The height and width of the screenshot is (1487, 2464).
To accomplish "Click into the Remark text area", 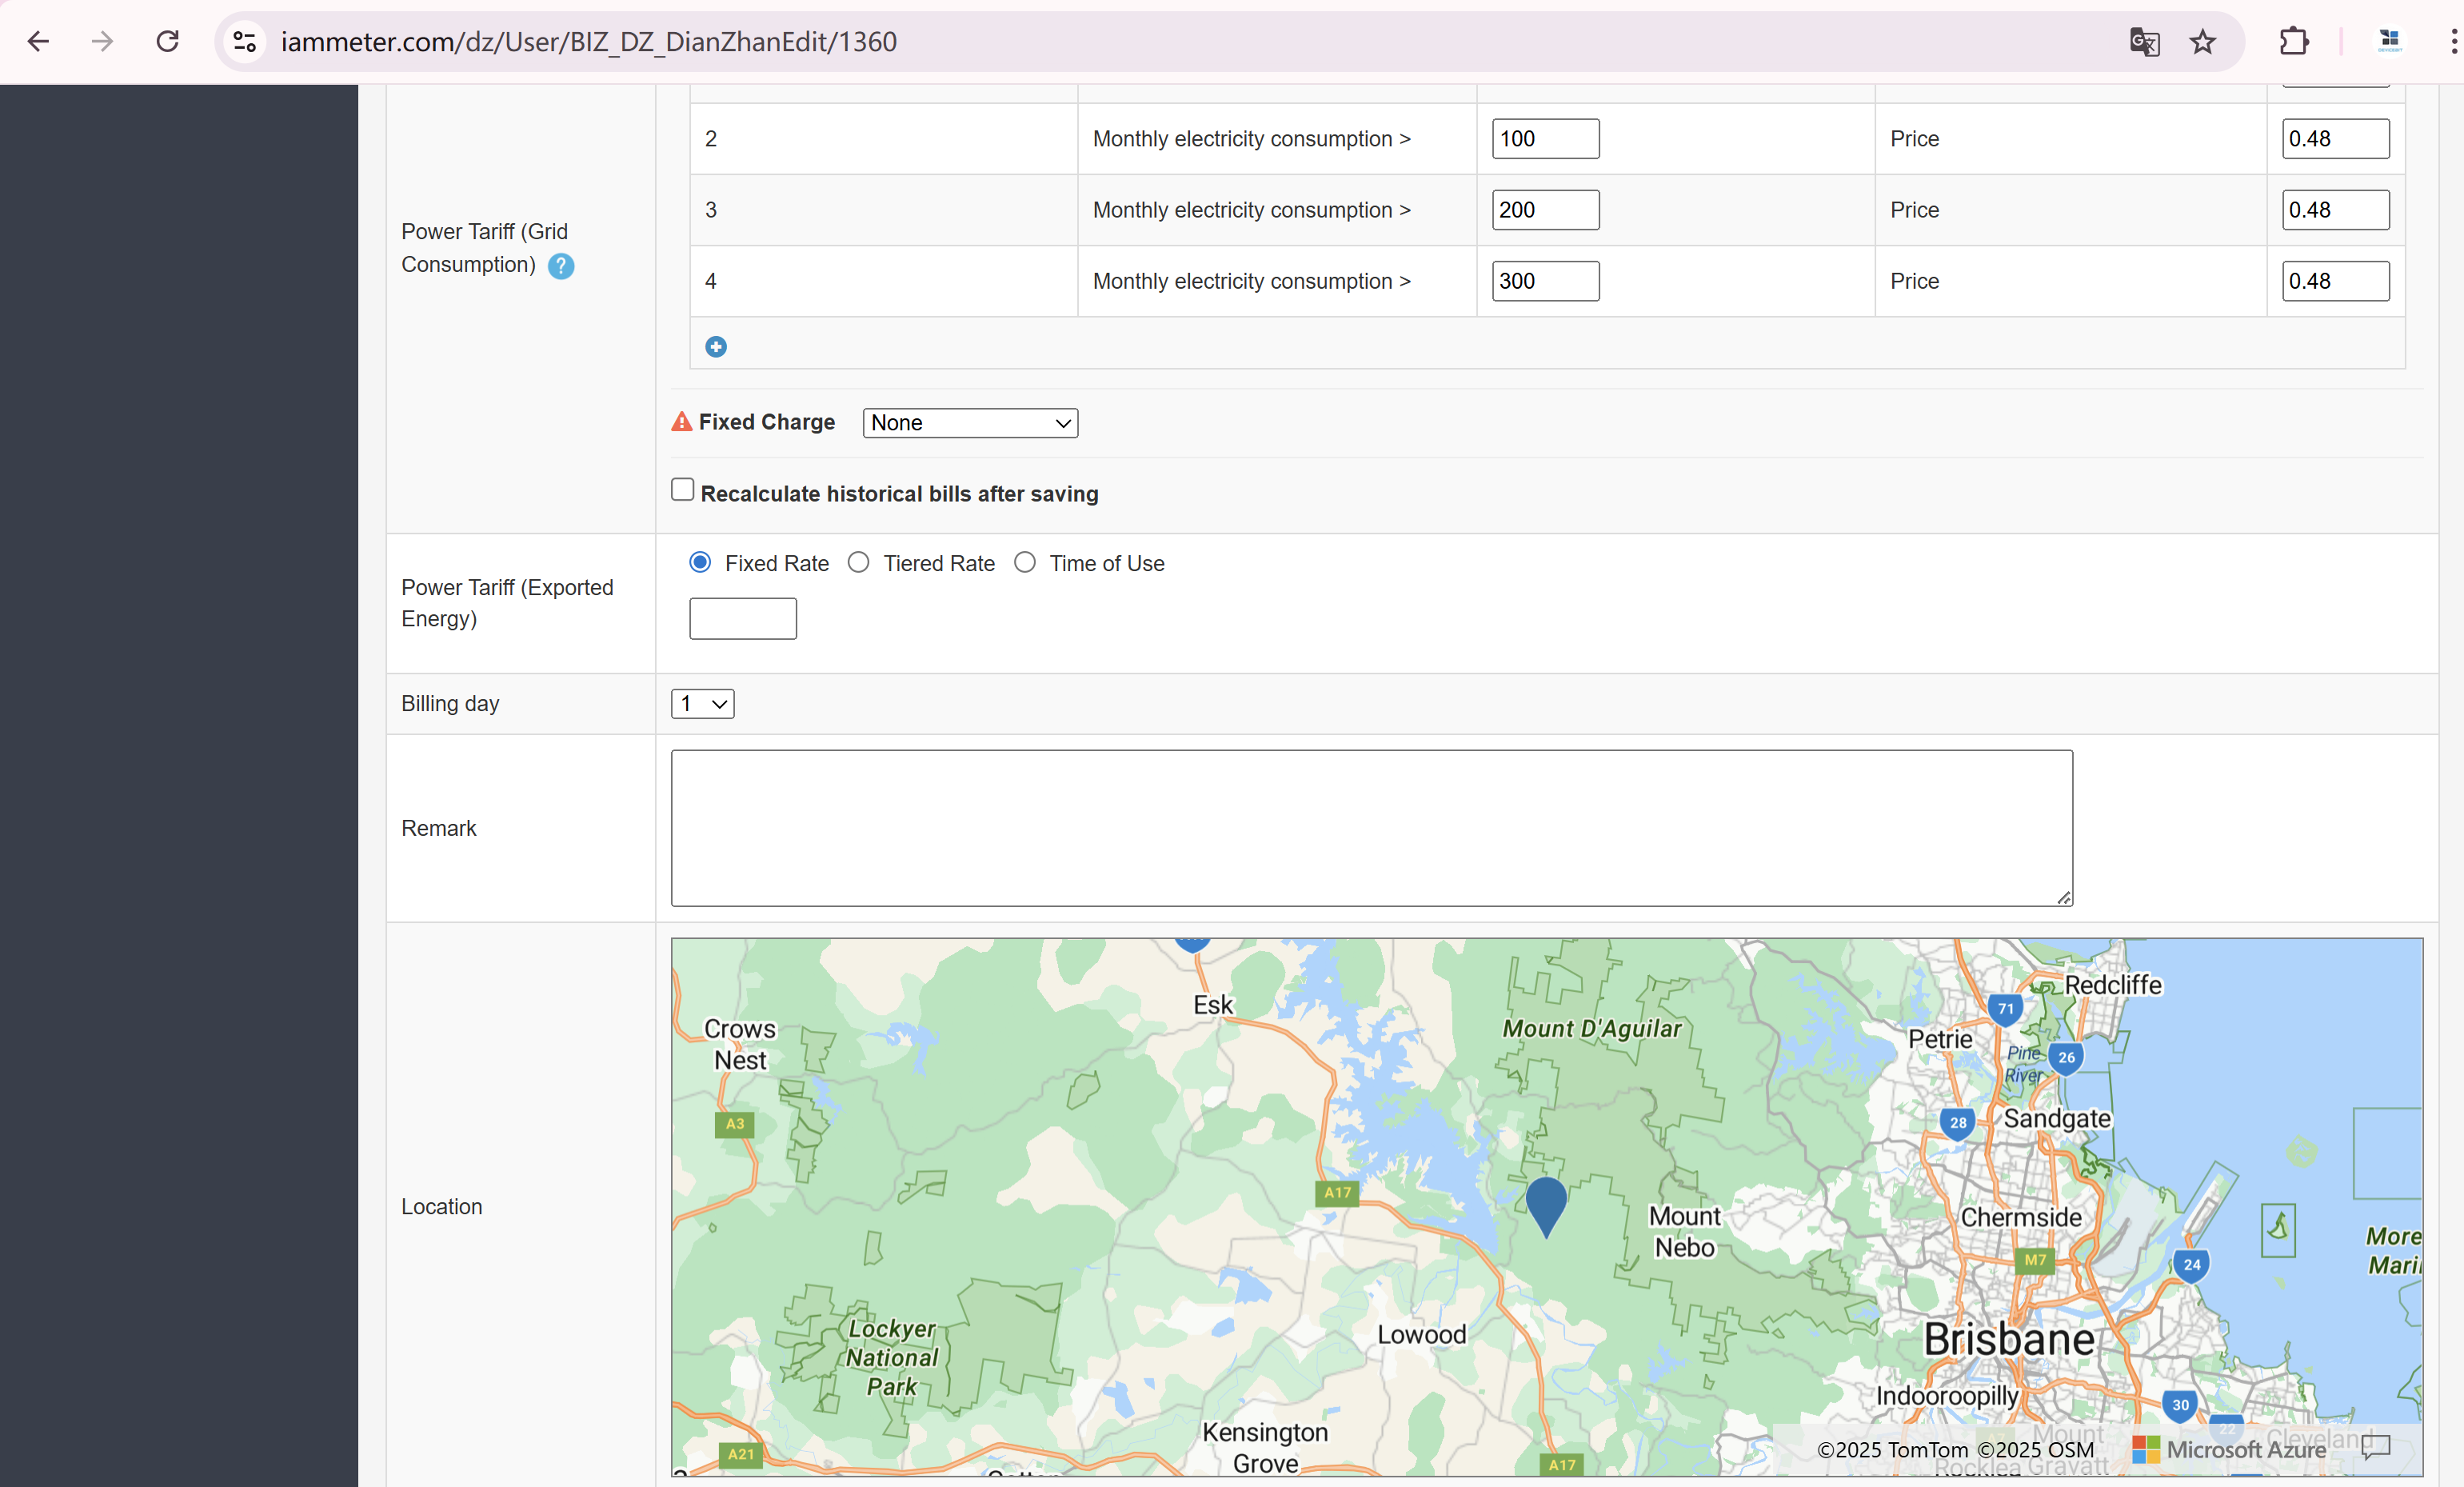I will point(1372,828).
